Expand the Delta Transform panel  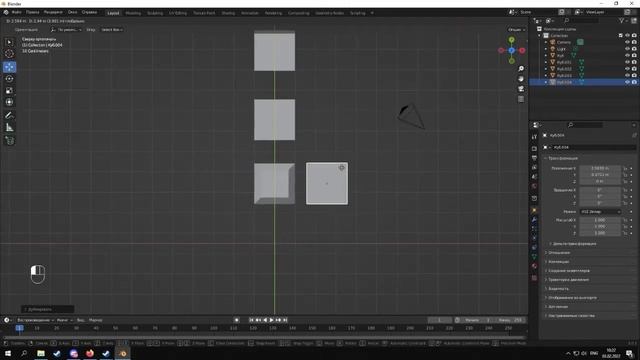[x=574, y=244]
